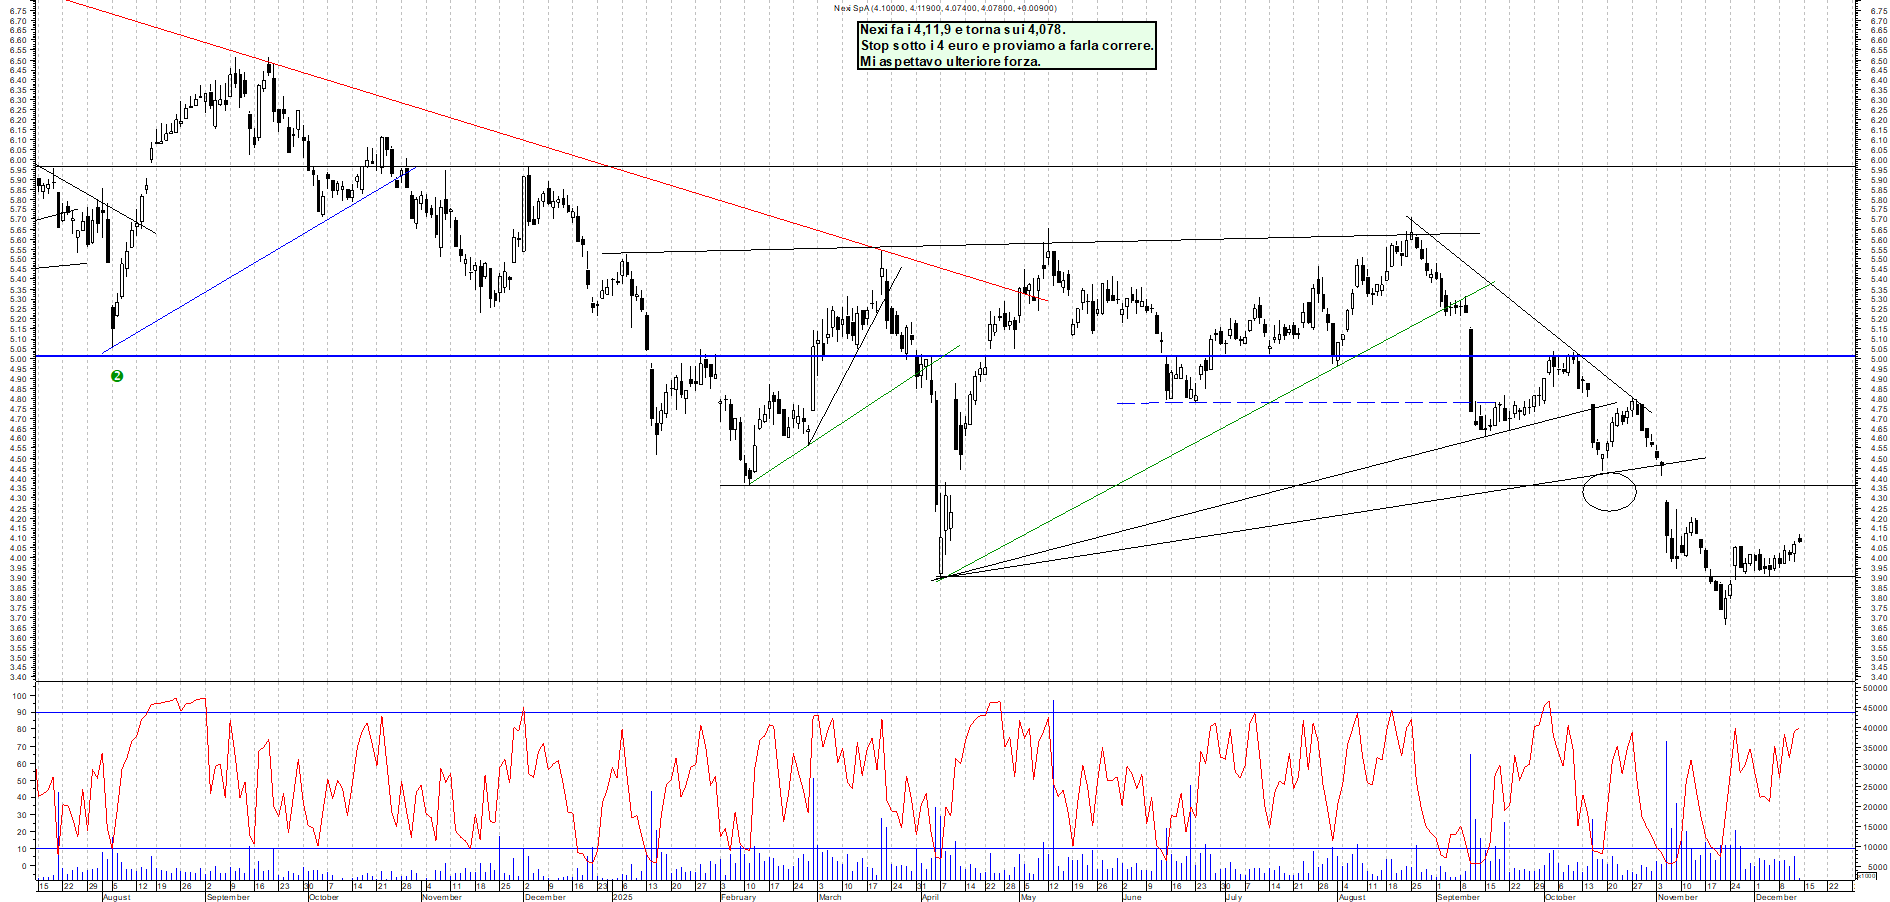Click the 50000 label on volume scale

click(x=1875, y=688)
